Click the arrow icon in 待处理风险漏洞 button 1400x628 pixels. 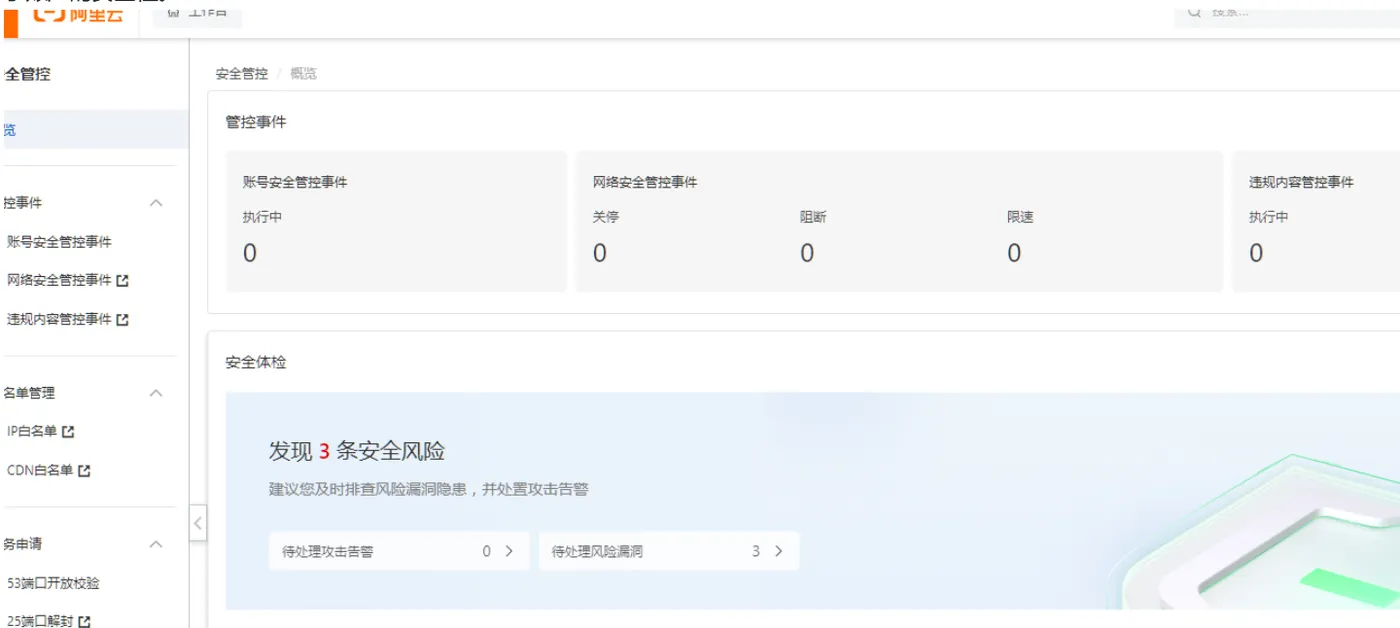click(x=778, y=551)
